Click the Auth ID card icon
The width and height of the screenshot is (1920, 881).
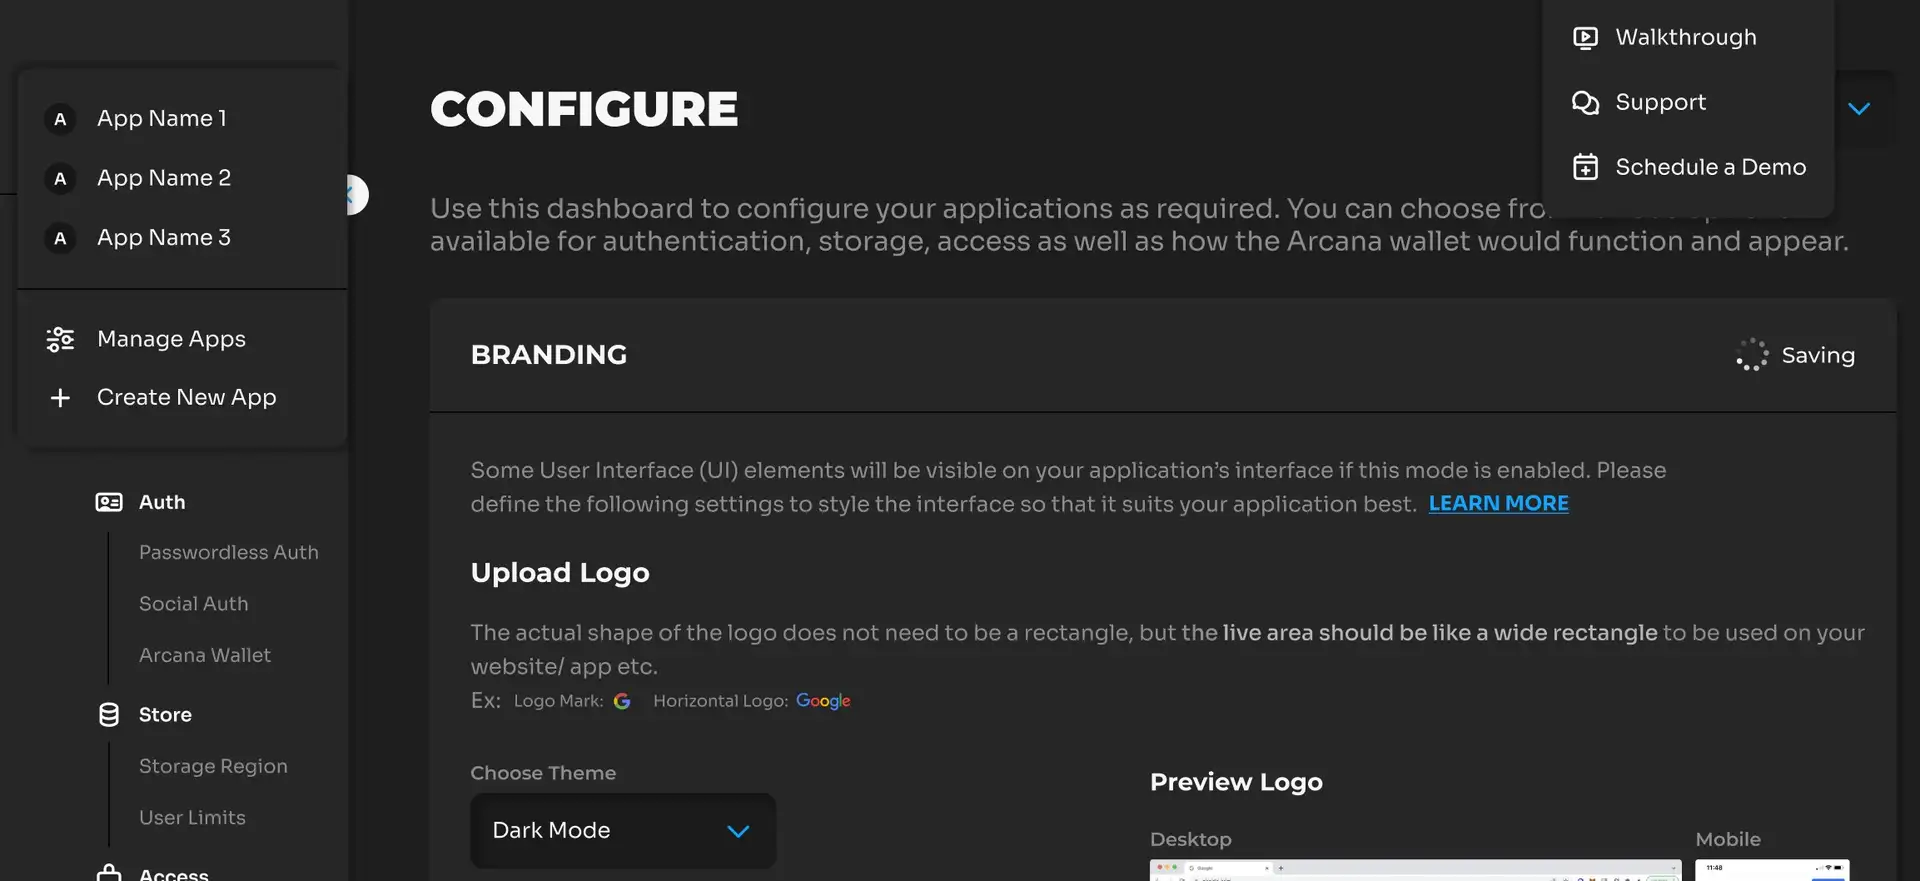point(109,502)
